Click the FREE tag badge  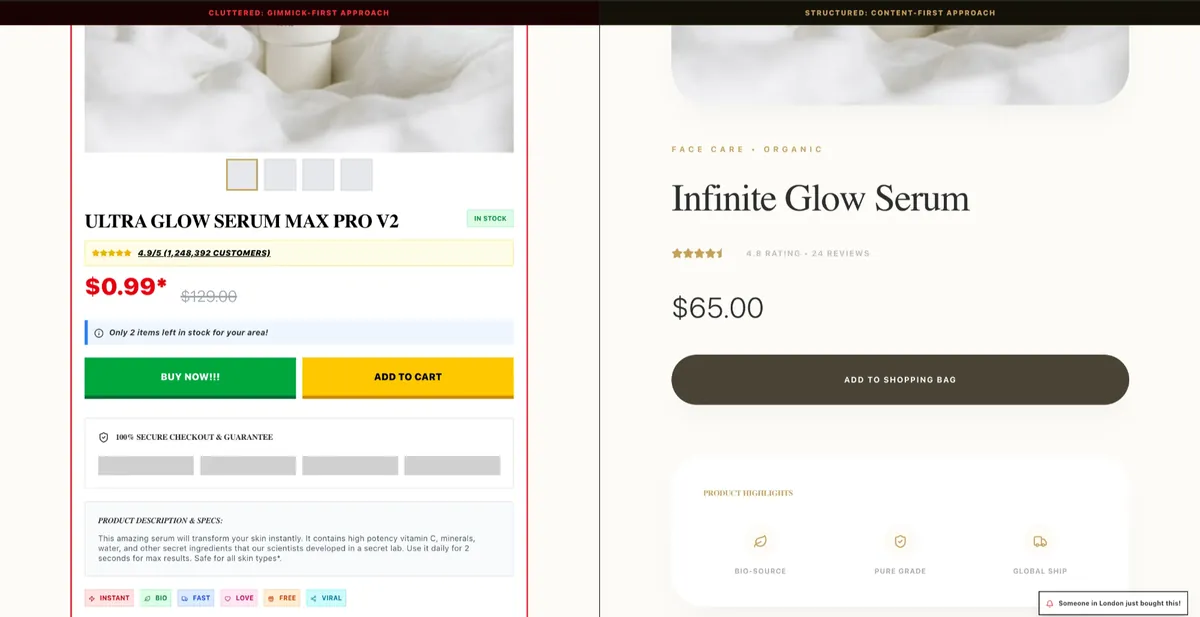(x=282, y=598)
